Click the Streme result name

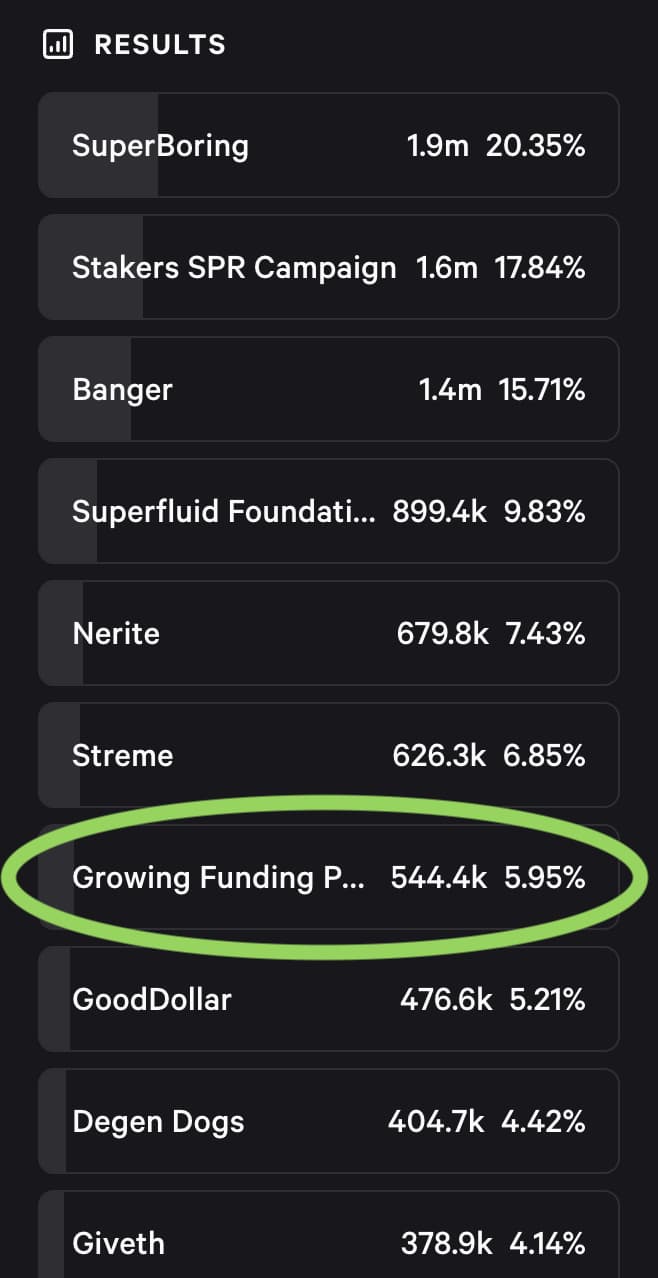[x=122, y=756]
